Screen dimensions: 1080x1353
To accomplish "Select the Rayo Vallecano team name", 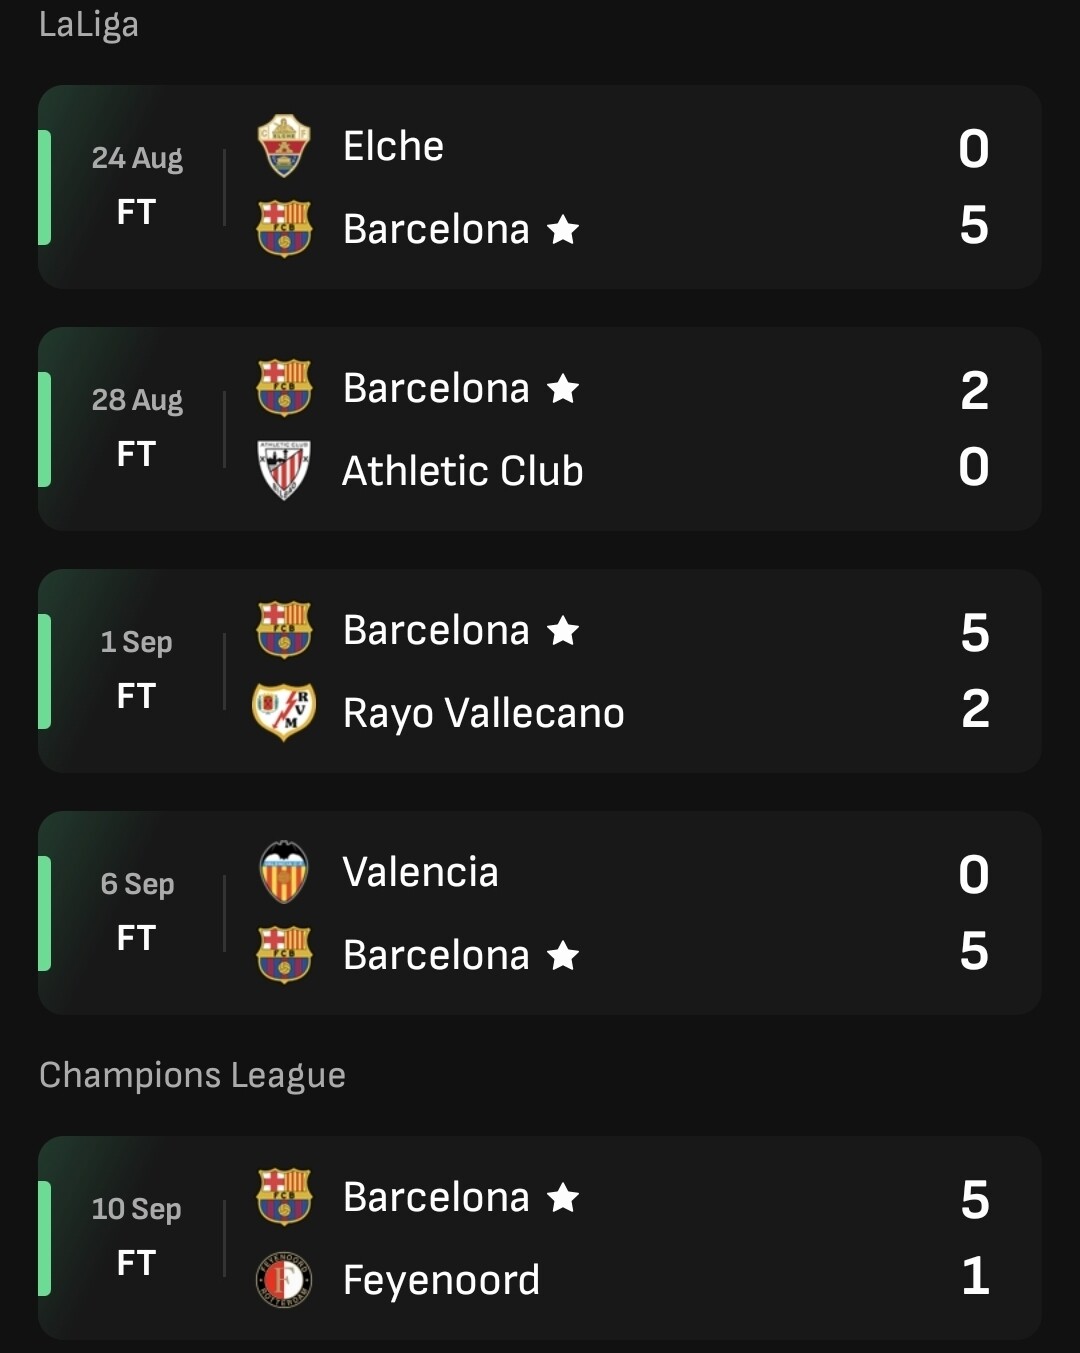I will [483, 713].
